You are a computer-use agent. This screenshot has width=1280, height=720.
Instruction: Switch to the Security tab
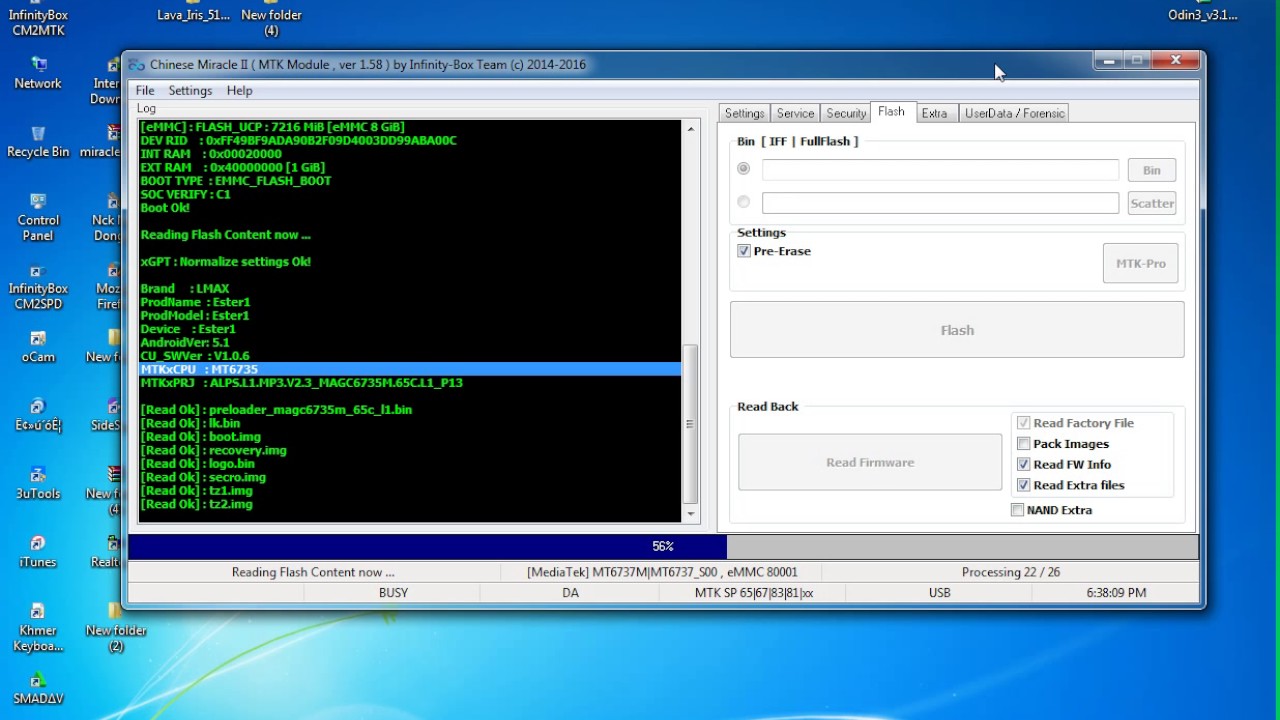845,113
